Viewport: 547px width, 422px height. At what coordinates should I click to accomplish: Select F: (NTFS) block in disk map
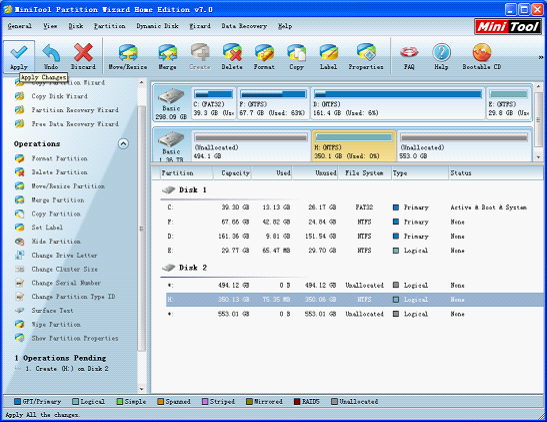[273, 103]
